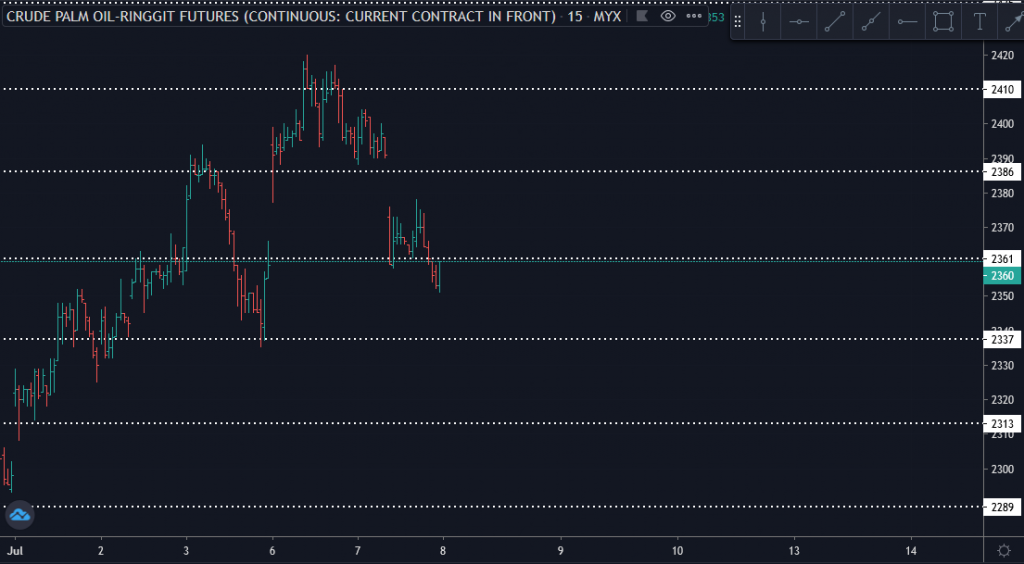Select the horizontal ray tool
Screen dimensions: 1024x564
click(907, 23)
